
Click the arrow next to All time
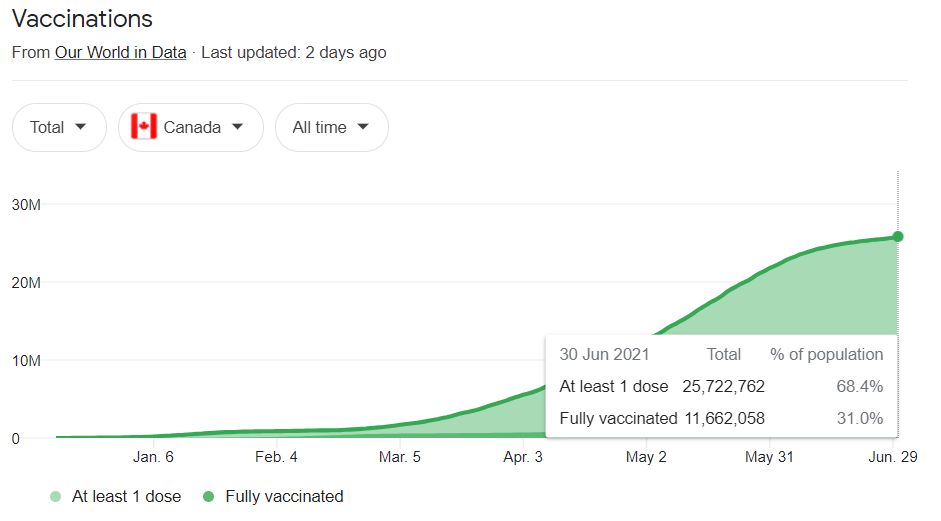[362, 127]
